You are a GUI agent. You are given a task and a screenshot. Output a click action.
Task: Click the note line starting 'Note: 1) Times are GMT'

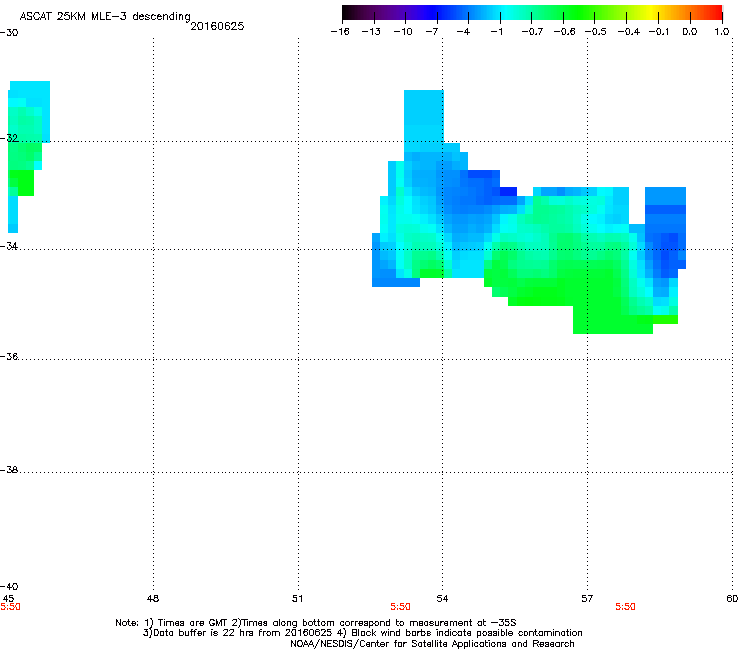click(x=316, y=623)
